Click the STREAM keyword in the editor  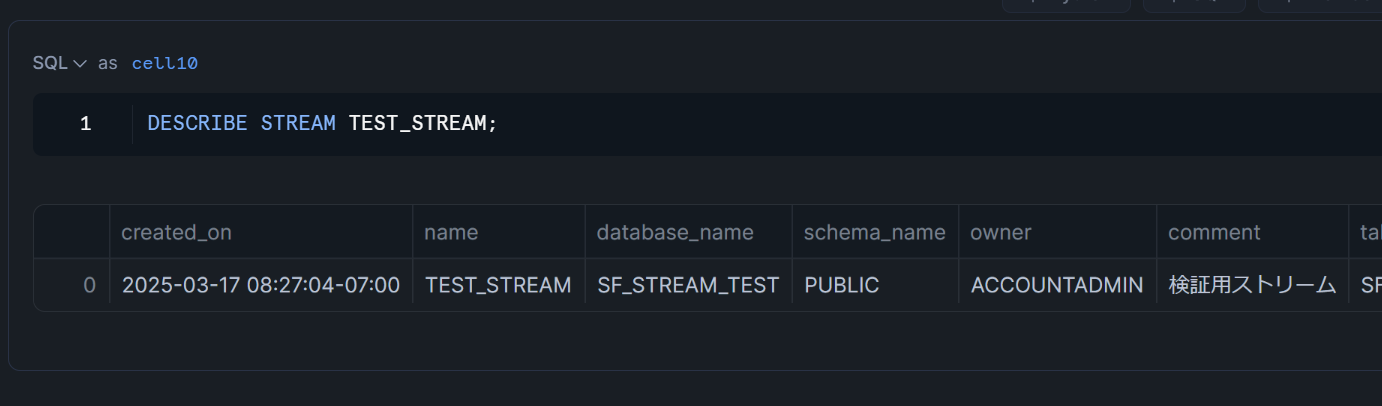pyautogui.click(x=298, y=124)
